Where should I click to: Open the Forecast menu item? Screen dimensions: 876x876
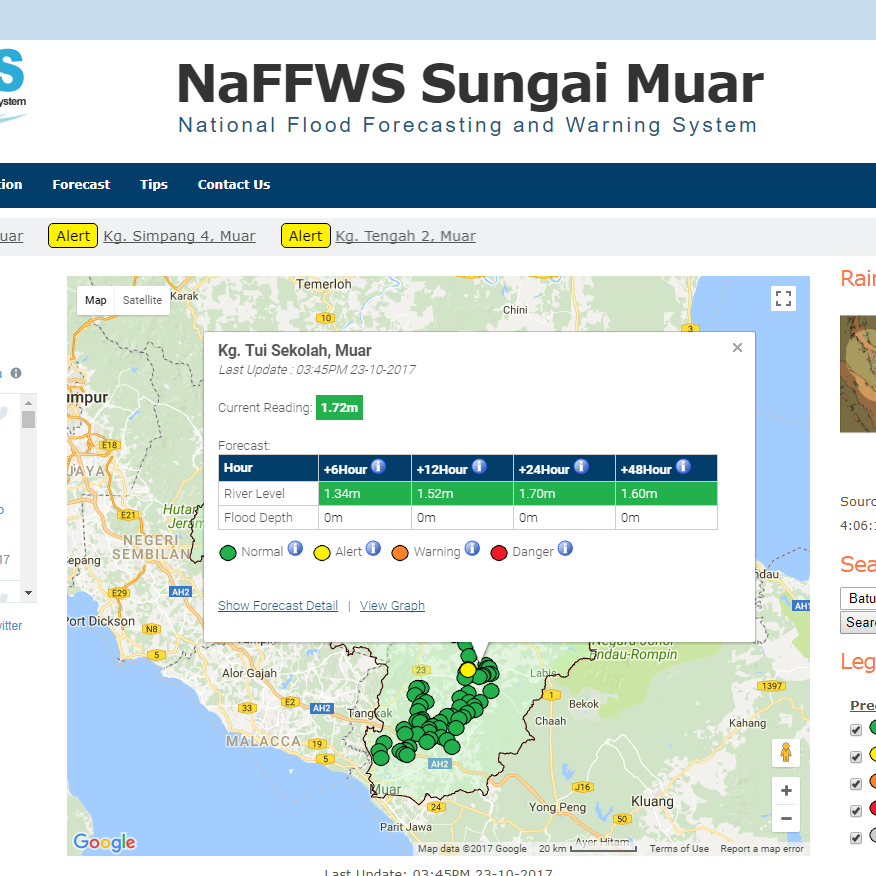click(80, 184)
